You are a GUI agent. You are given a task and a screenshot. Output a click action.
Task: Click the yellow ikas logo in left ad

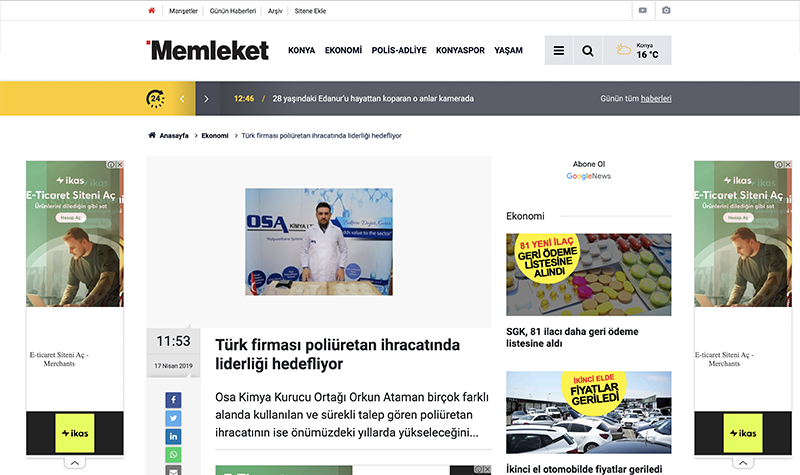point(75,433)
